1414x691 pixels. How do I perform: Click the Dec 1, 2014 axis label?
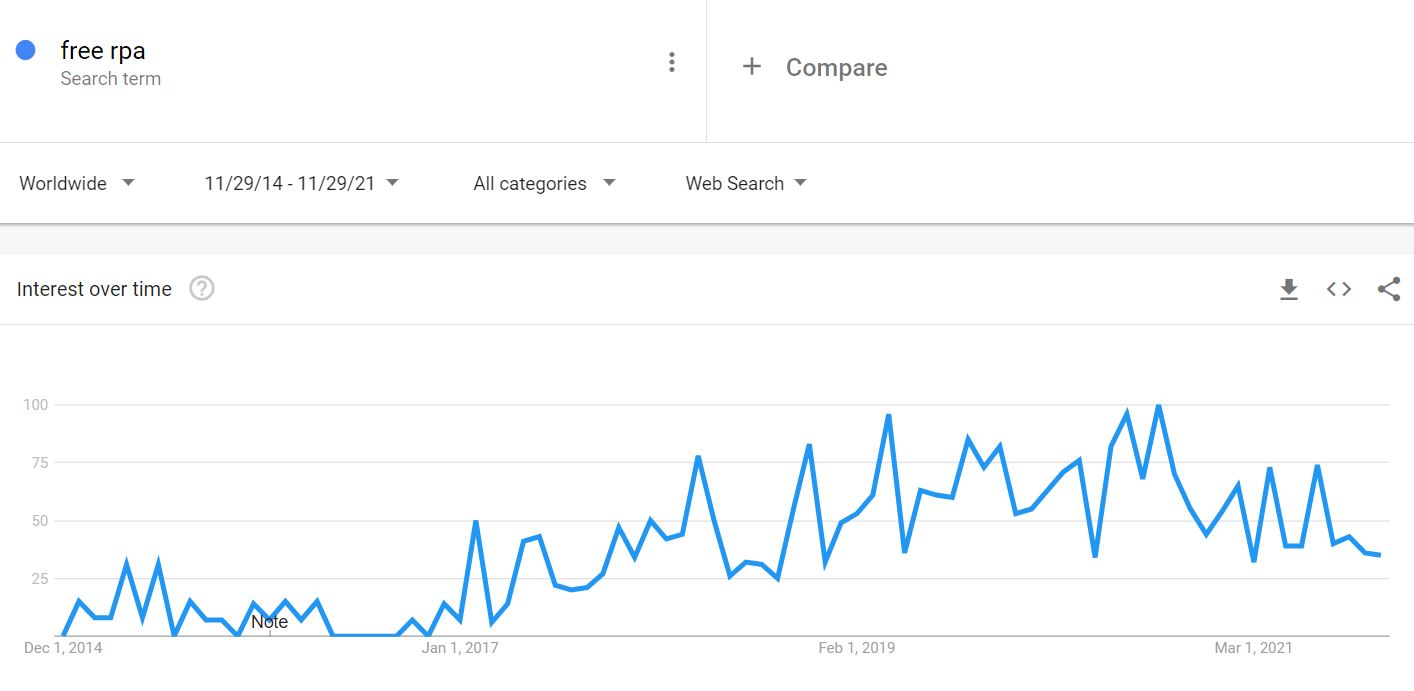pos(63,648)
